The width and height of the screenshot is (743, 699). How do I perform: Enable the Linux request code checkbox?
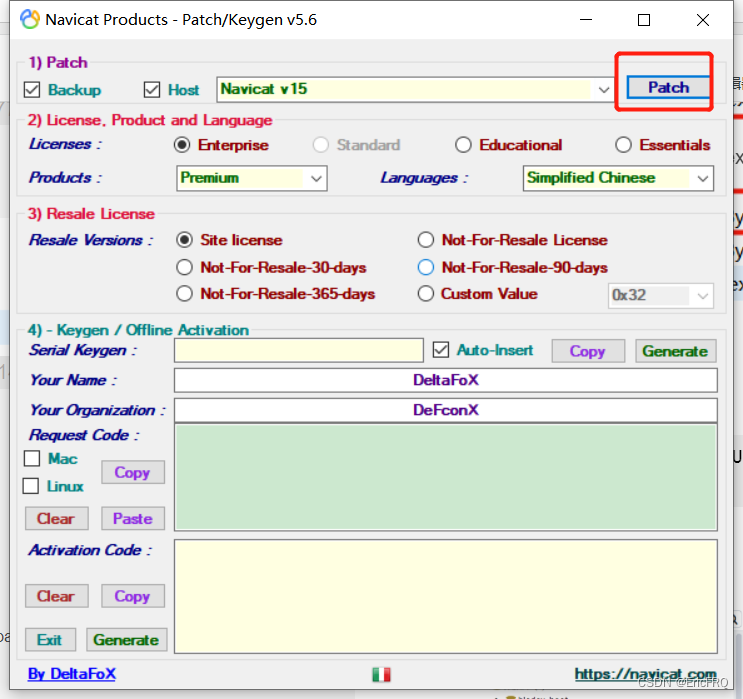pos(31,486)
